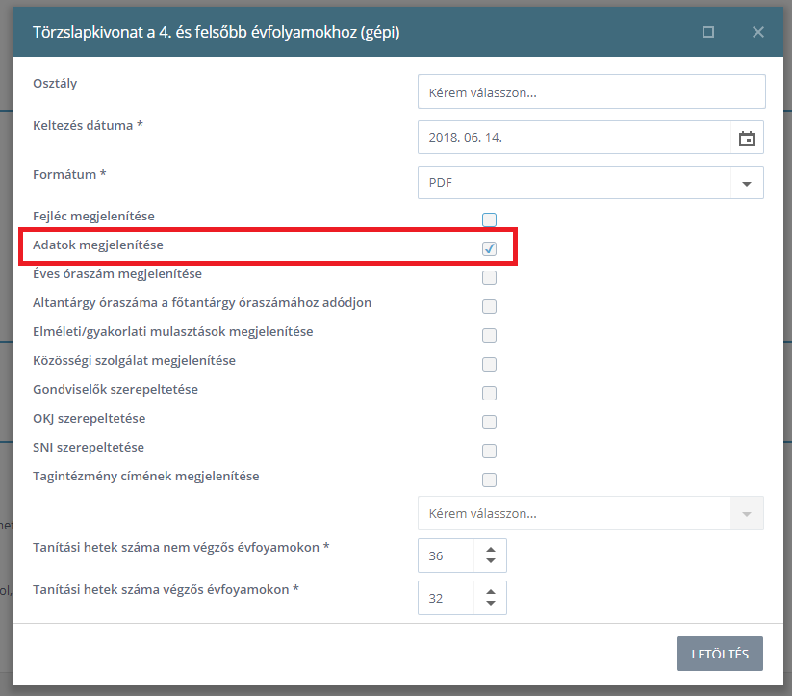Check the SNI szerepeltetése box
Viewport: 792px width, 696px height.
pos(489,451)
